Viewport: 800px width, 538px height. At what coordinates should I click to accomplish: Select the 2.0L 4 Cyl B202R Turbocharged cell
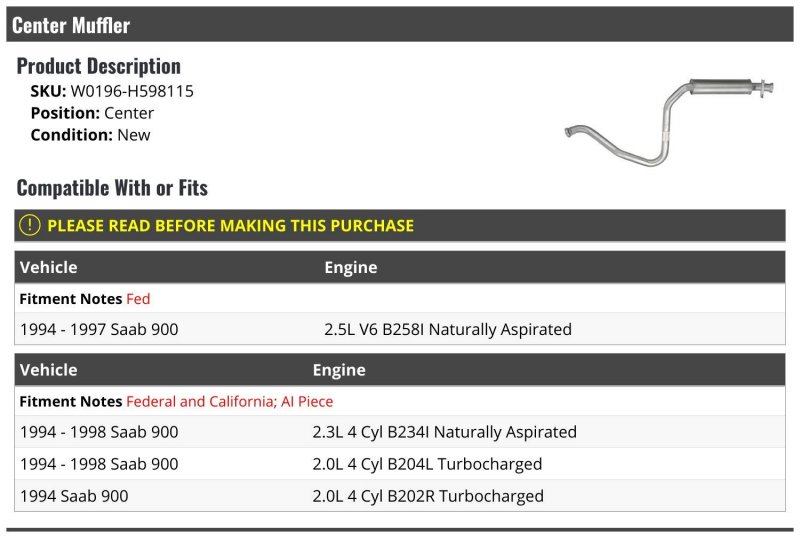click(x=428, y=496)
